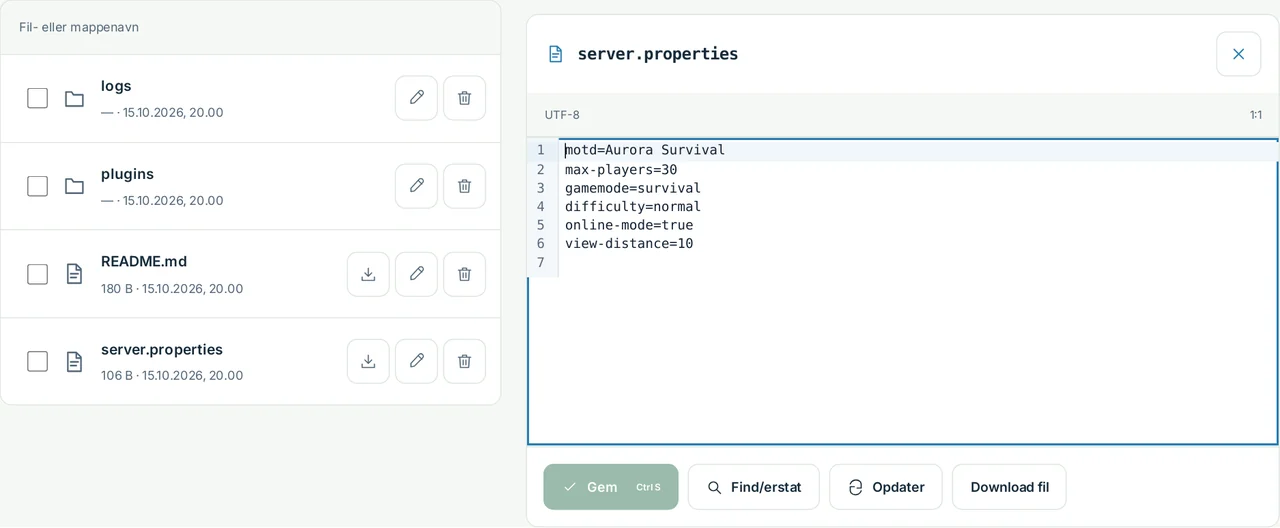Edit the plugins folder with pencil icon
This screenshot has width=1280, height=528.
pos(416,186)
